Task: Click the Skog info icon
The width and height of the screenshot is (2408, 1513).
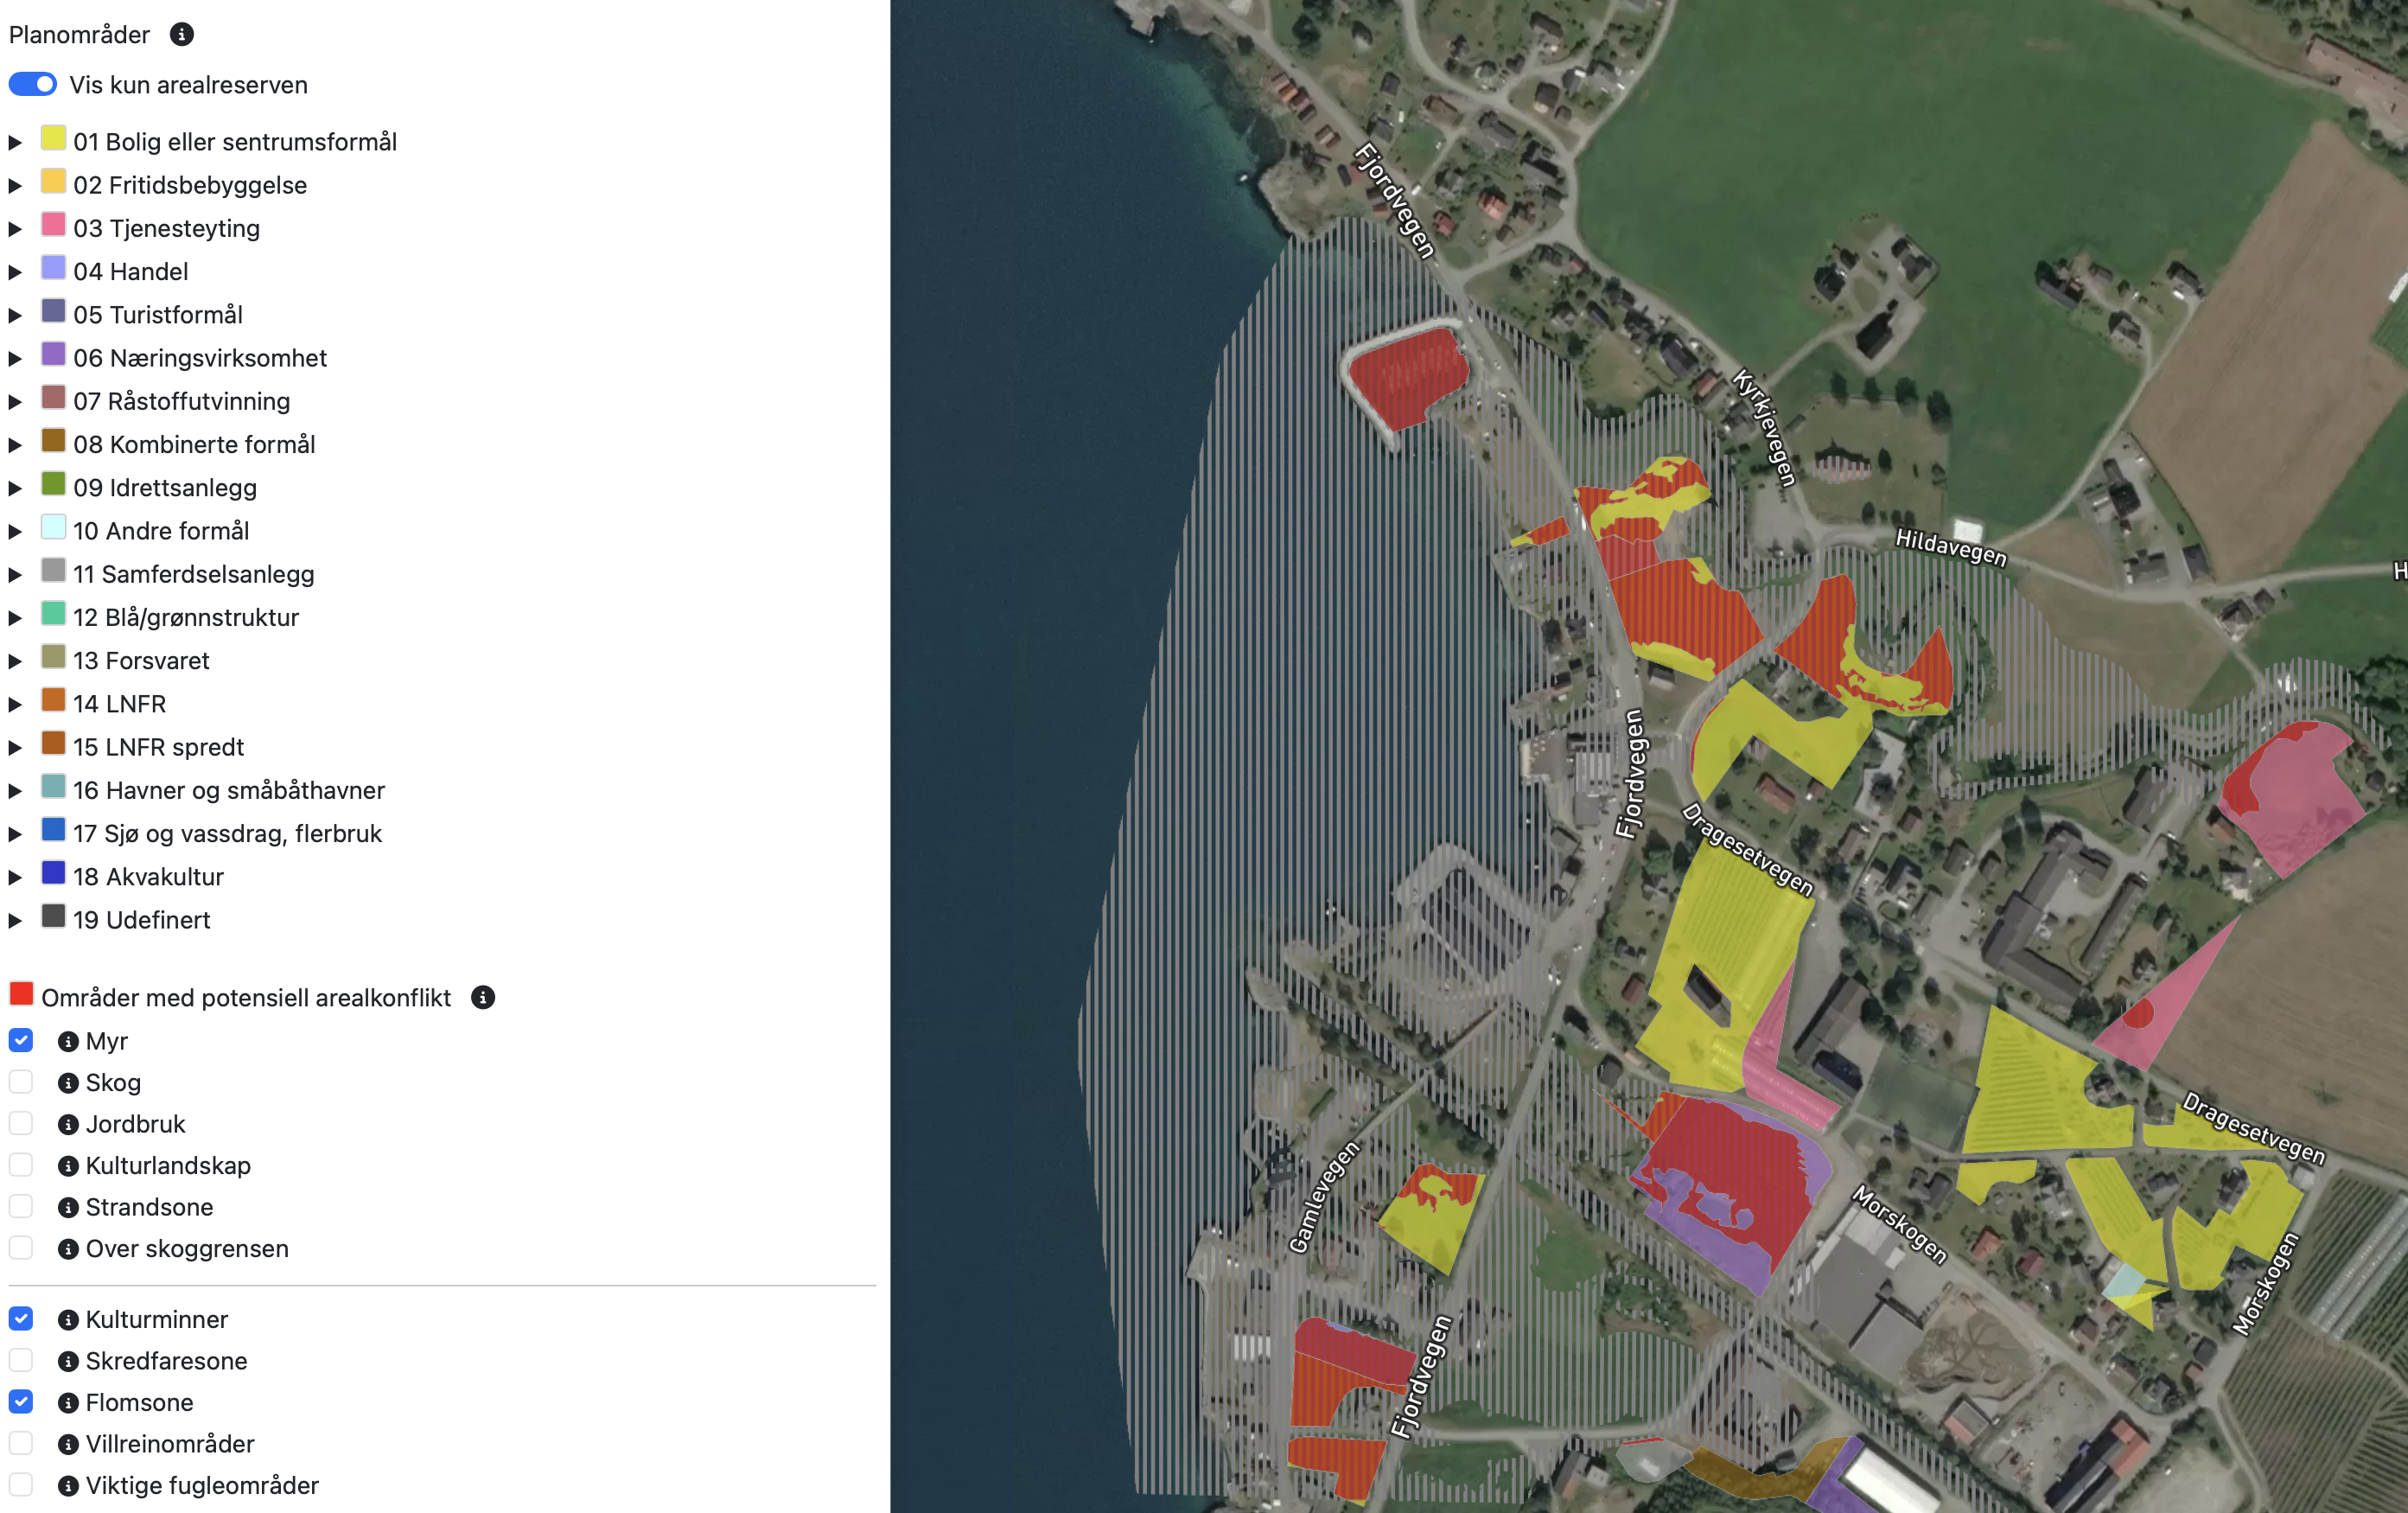Action: (68, 1083)
